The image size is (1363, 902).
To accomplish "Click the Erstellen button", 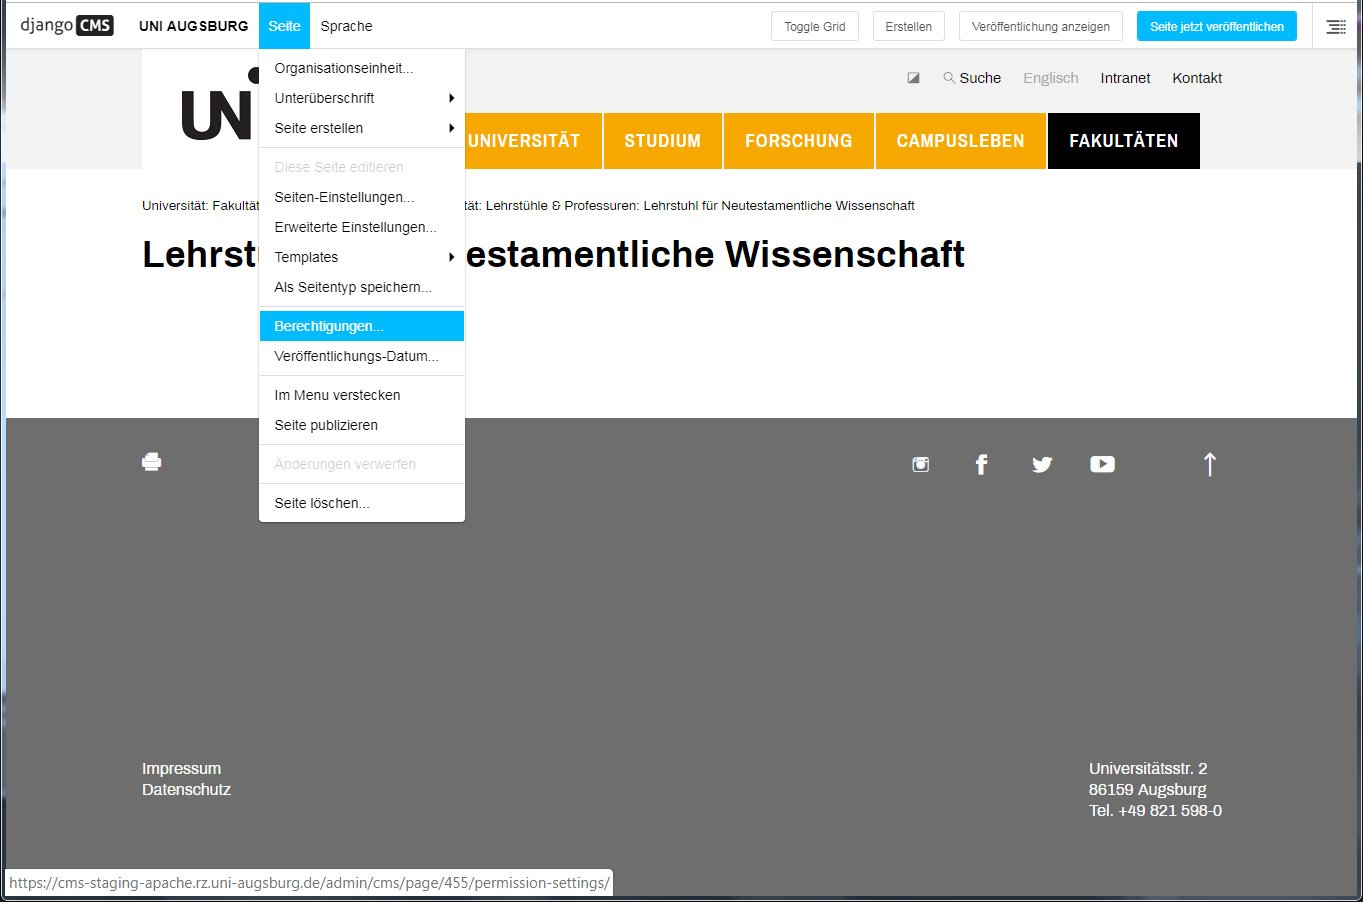I will tap(909, 27).
